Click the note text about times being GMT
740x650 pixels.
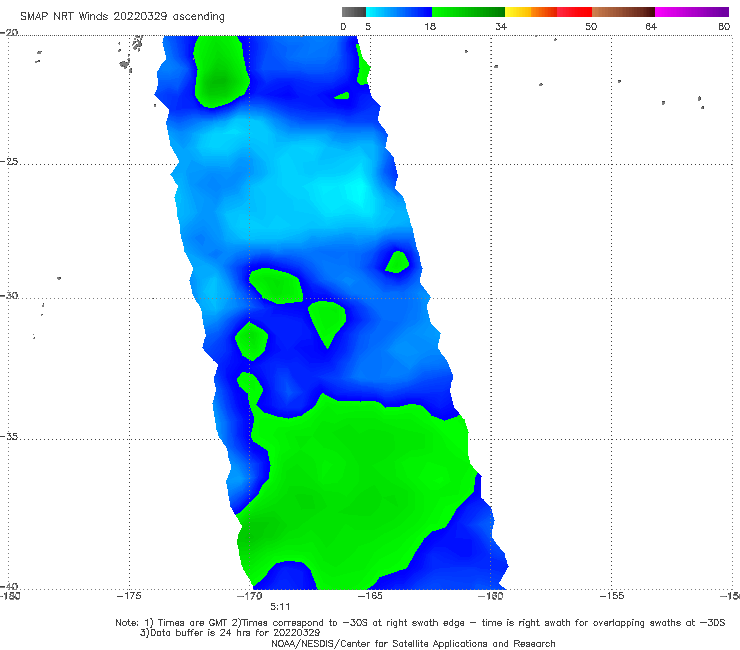(x=420, y=623)
